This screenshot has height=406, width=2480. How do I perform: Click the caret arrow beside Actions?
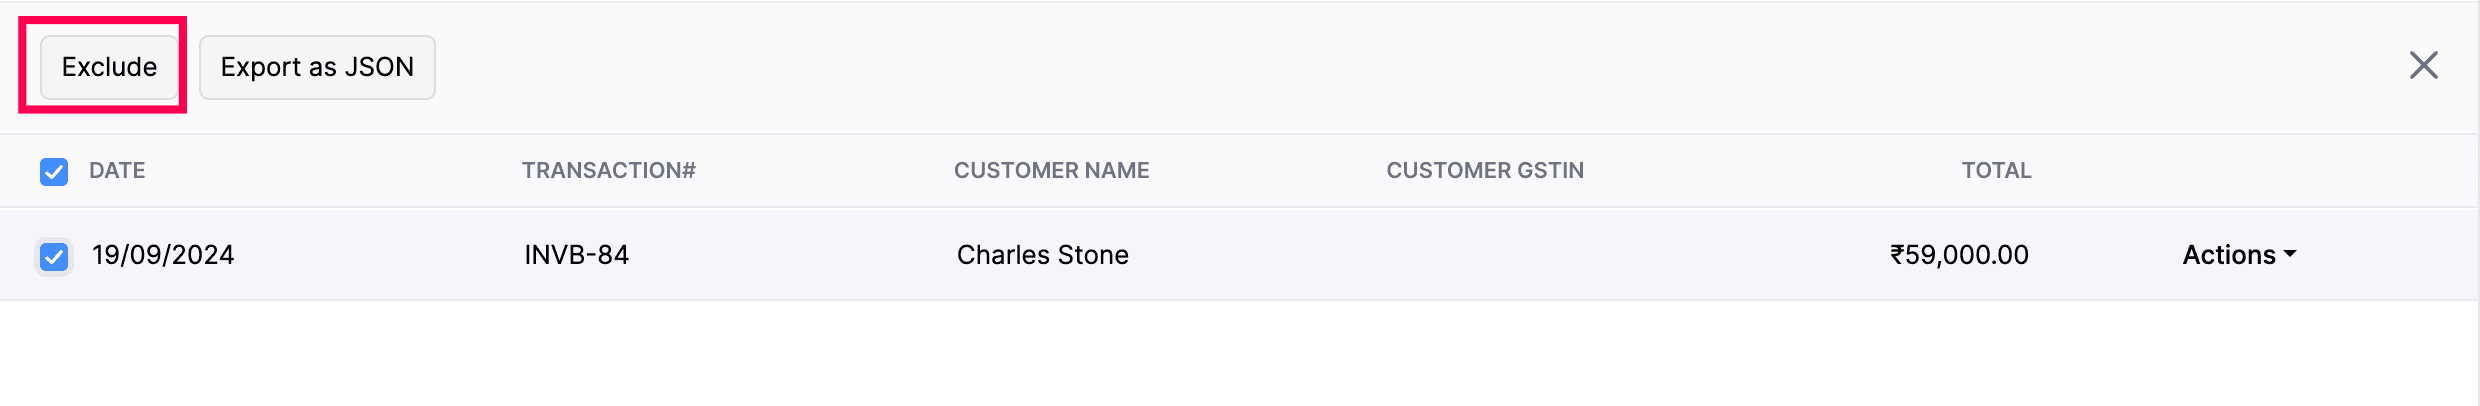pos(2290,255)
